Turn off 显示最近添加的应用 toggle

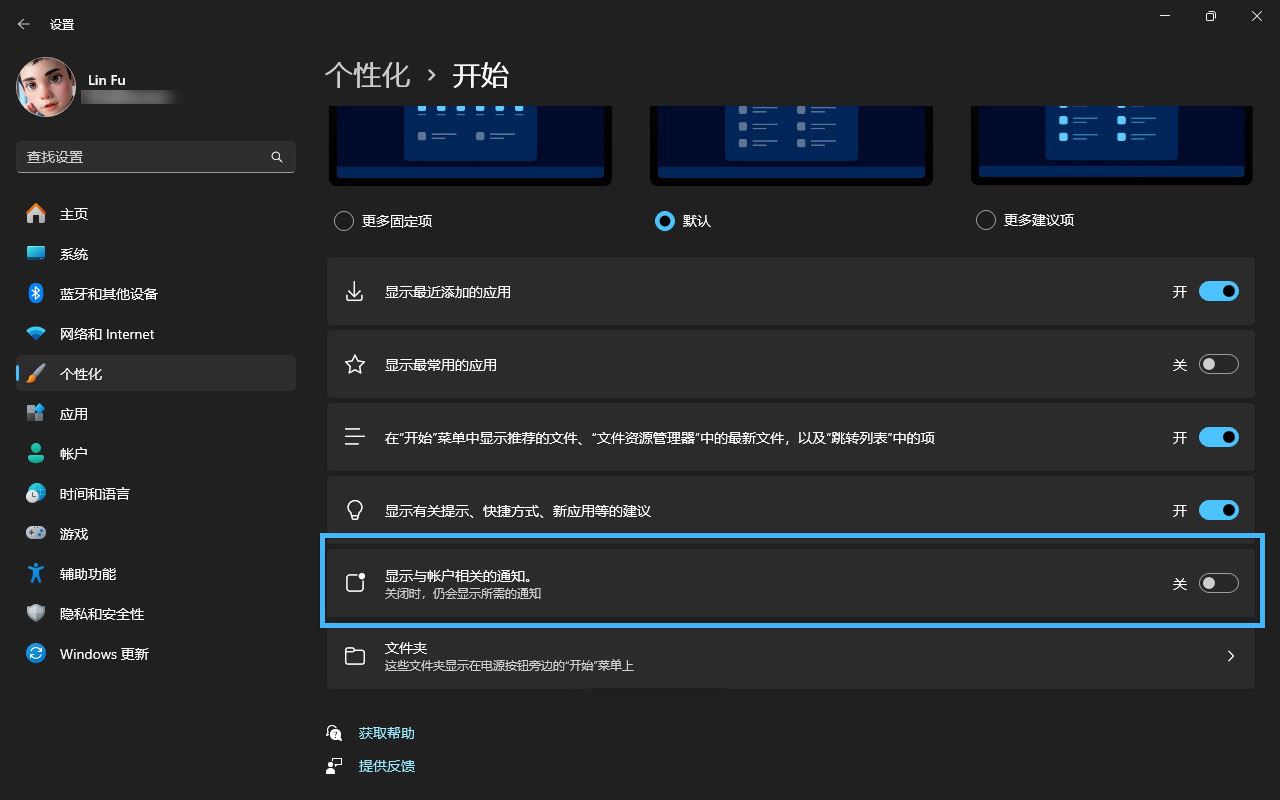pos(1219,292)
